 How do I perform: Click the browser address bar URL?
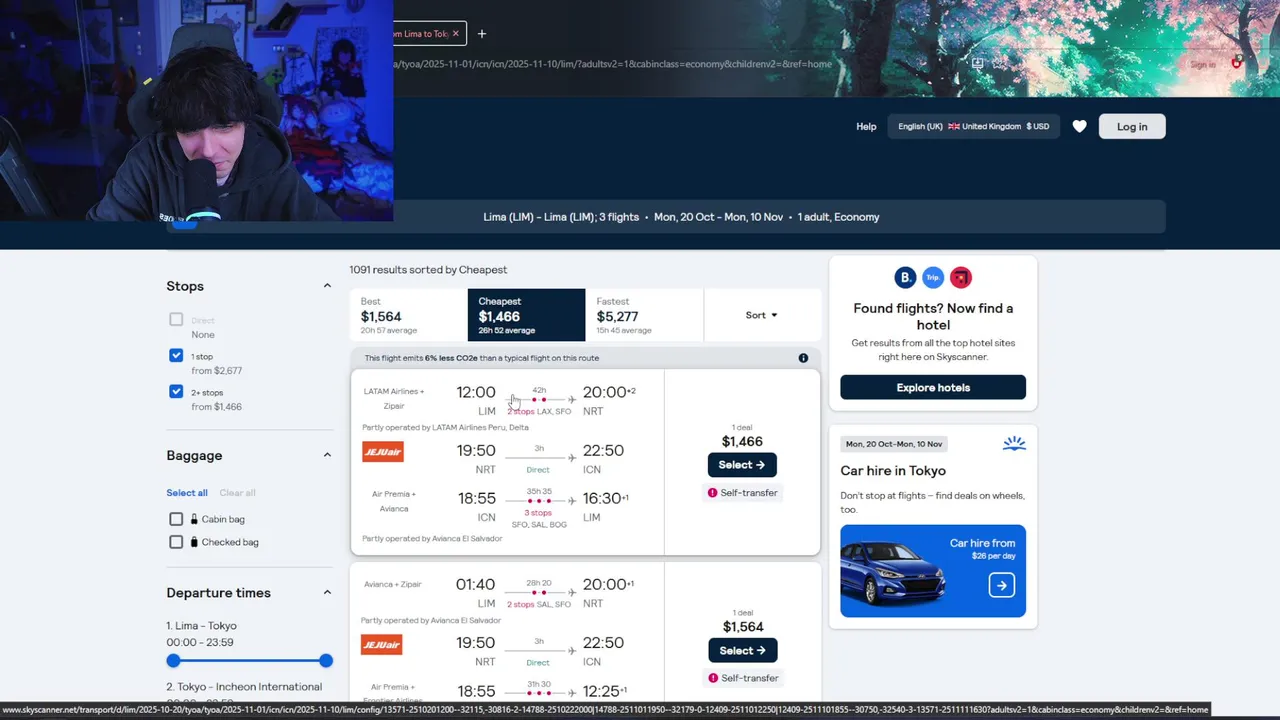612,64
